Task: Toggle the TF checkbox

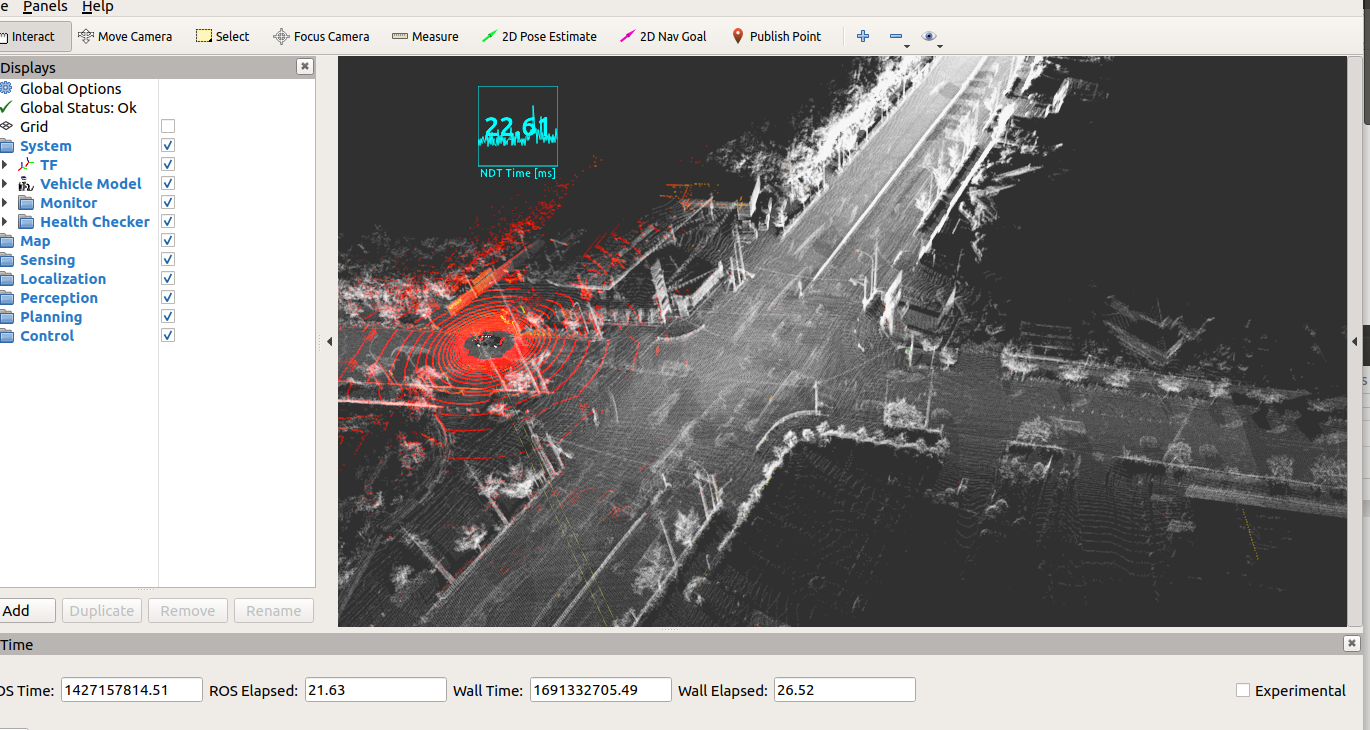Action: (168, 164)
